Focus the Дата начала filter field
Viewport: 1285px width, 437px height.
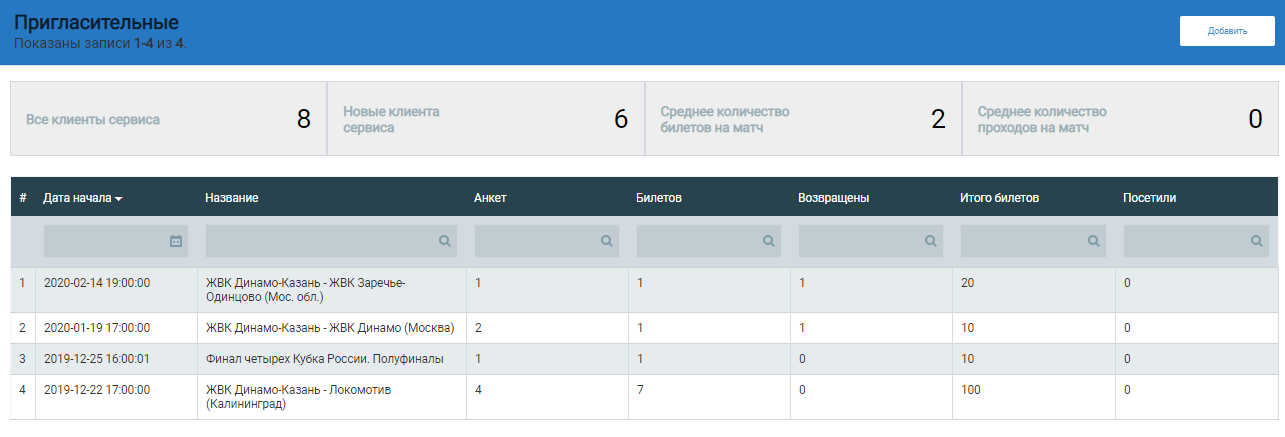click(x=103, y=241)
